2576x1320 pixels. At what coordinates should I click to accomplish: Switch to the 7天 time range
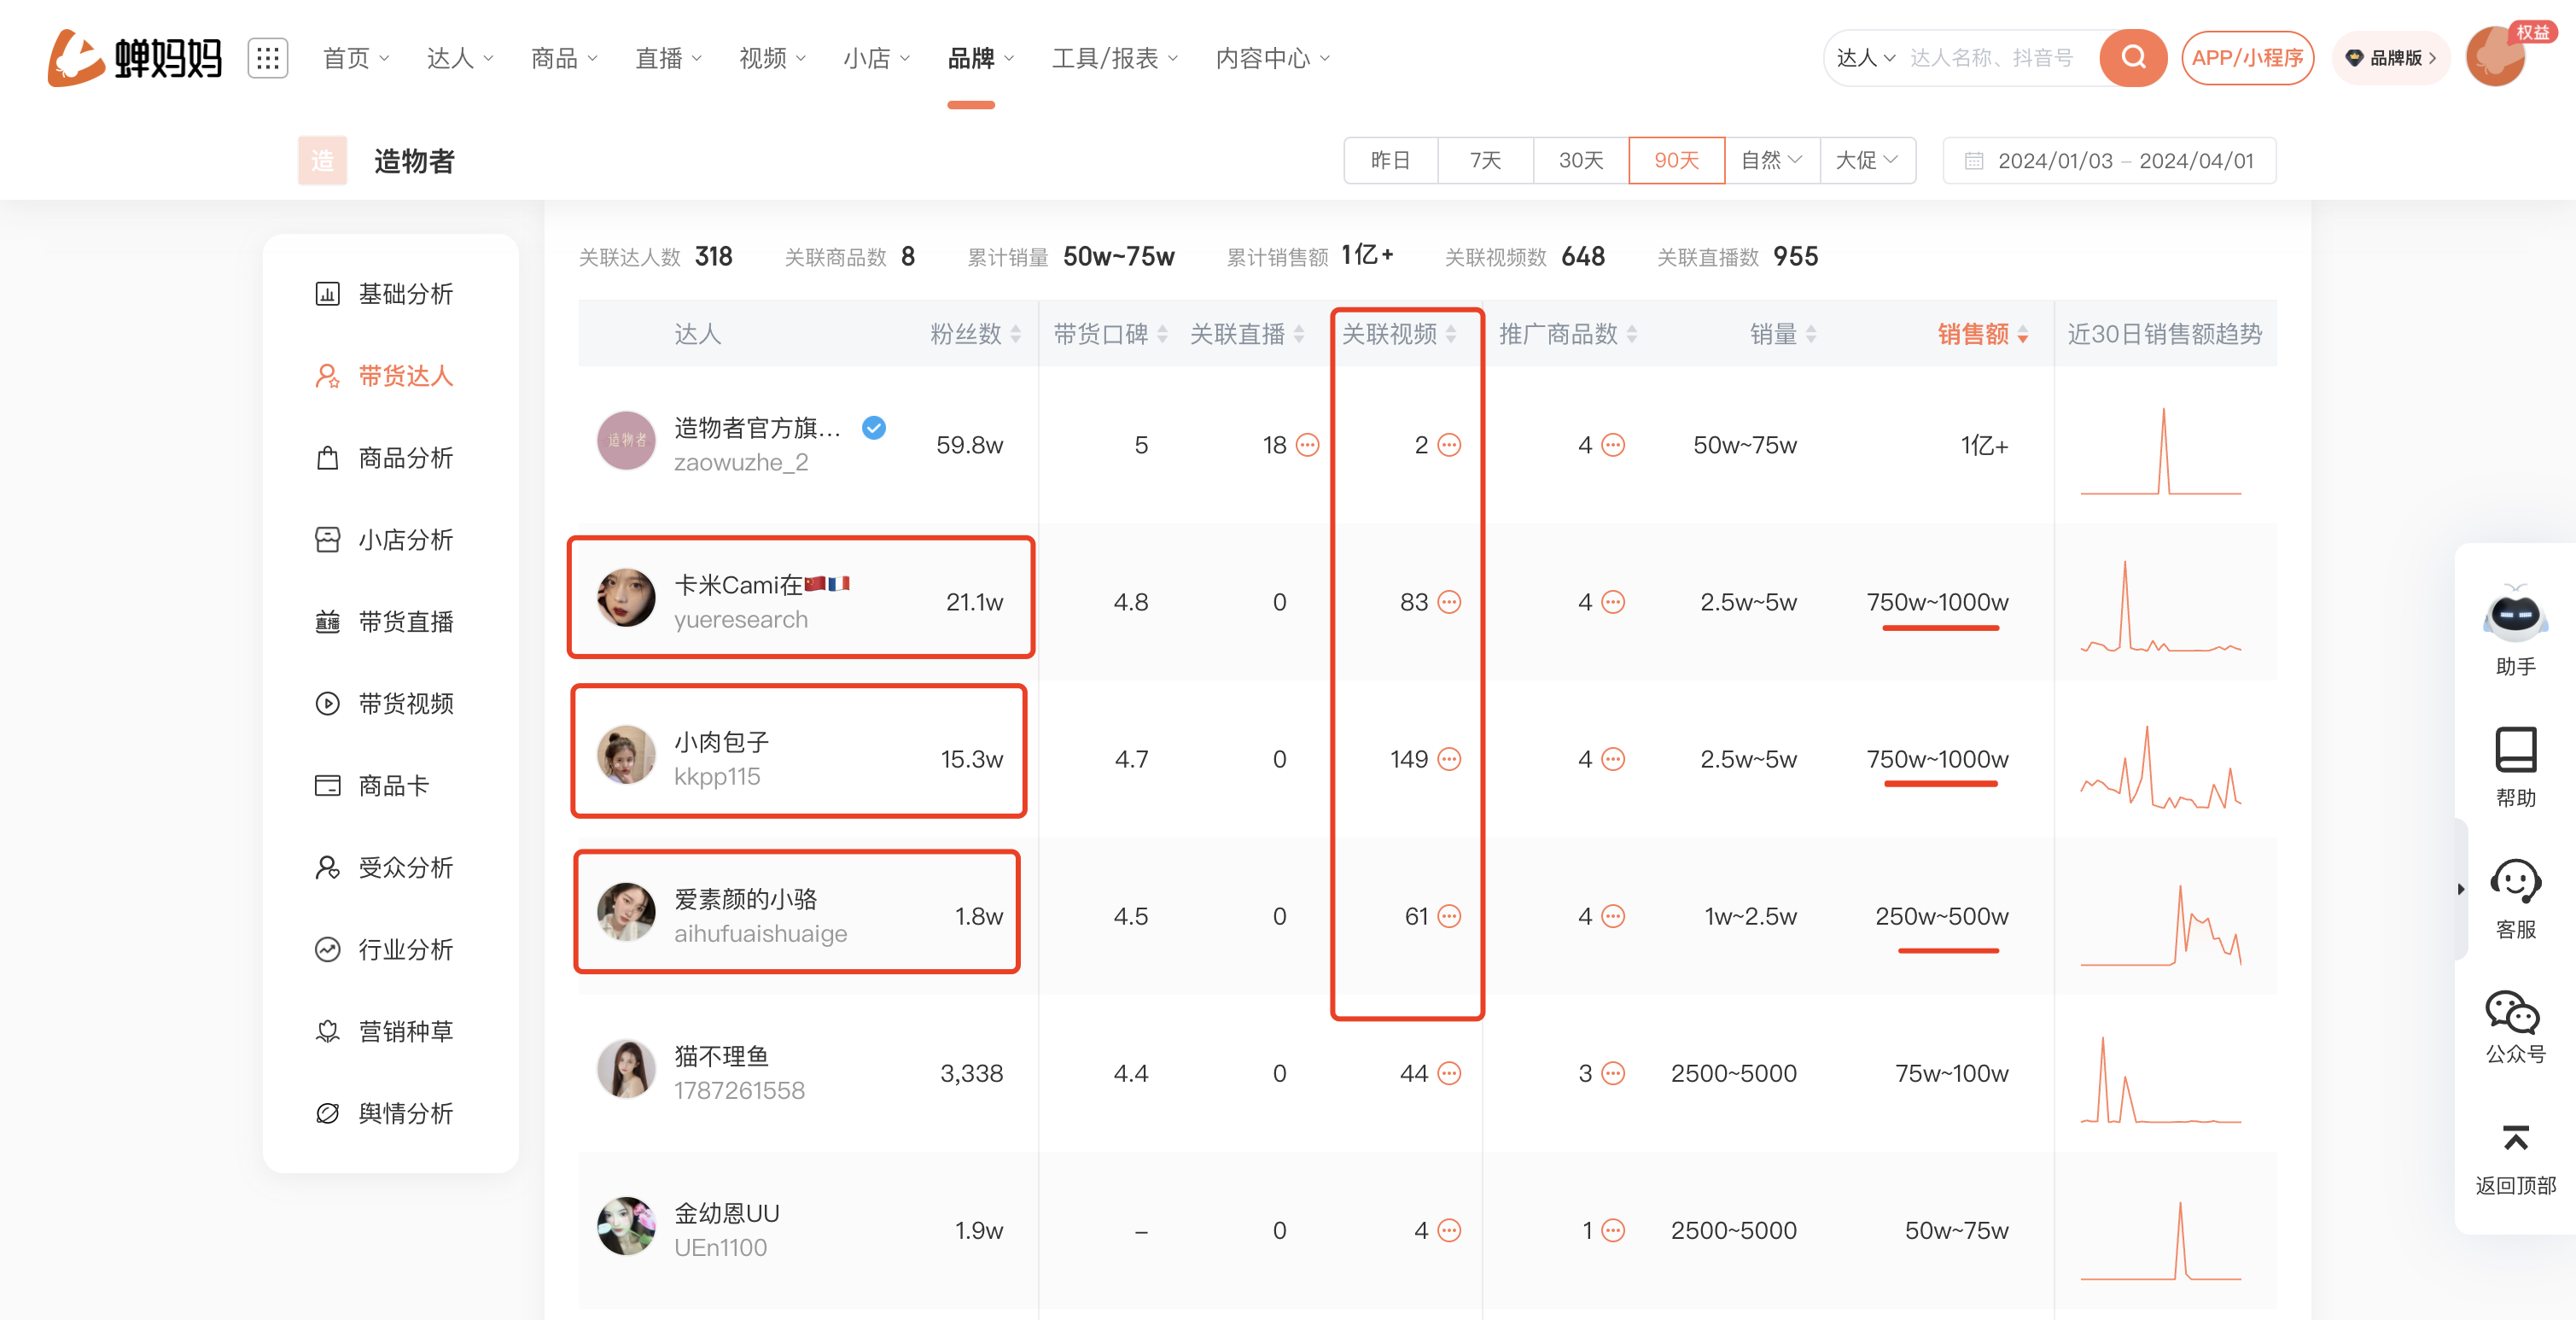coord(1484,160)
